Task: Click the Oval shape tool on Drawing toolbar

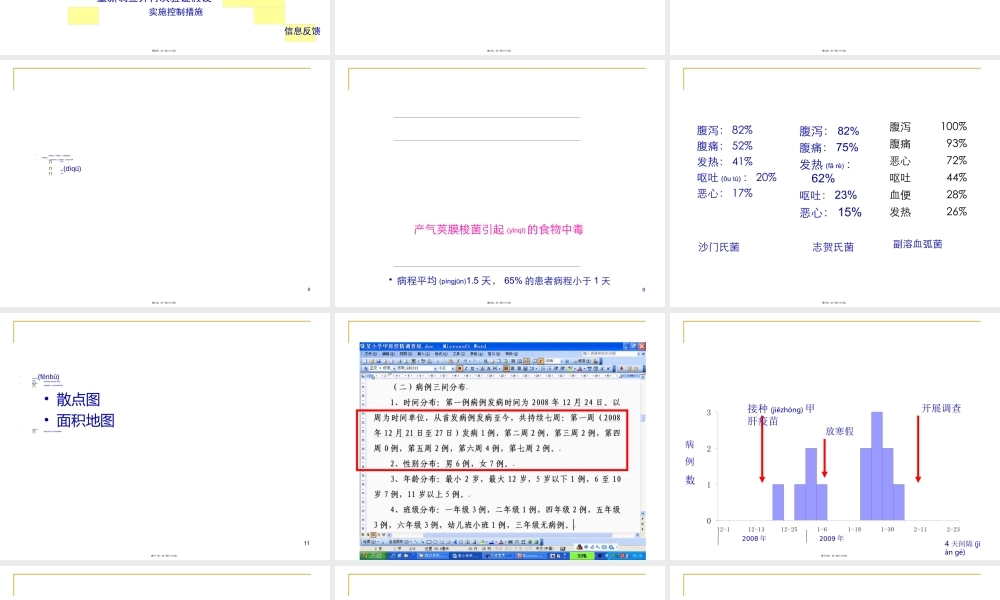Action: (x=435, y=541)
